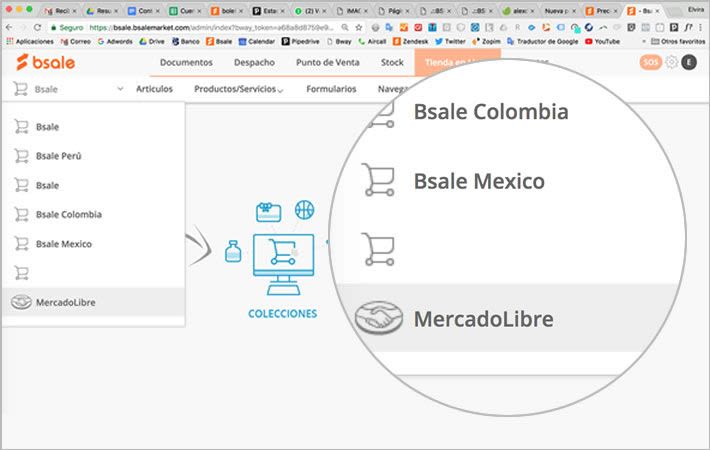The image size is (710, 450).
Task: Open the Documentos tab
Action: coord(186,62)
